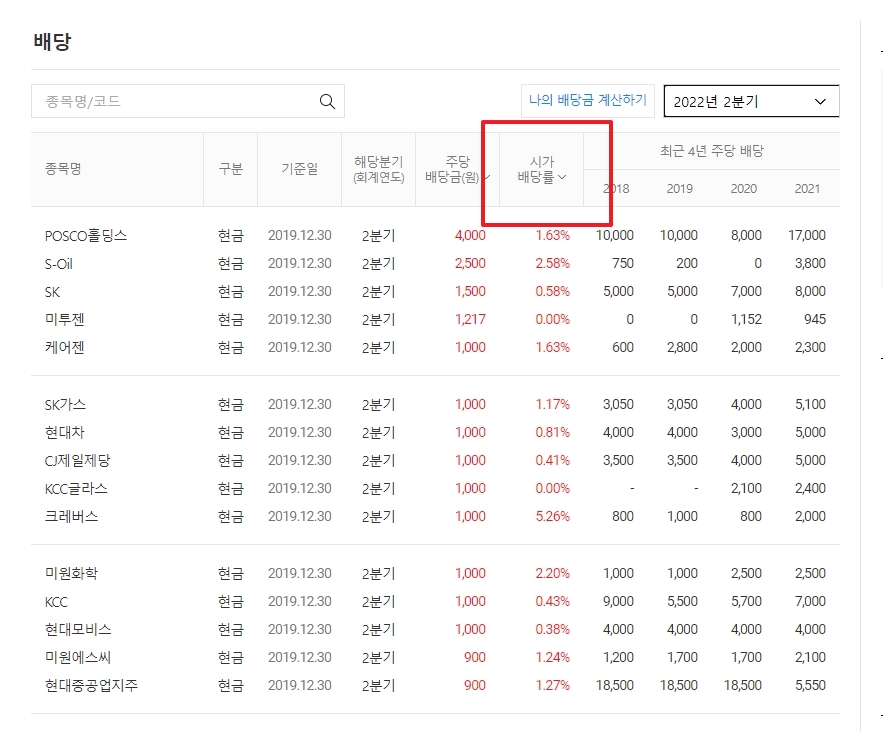
Task: Select SK가스 2021 dividend 5,100
Action: (810, 404)
